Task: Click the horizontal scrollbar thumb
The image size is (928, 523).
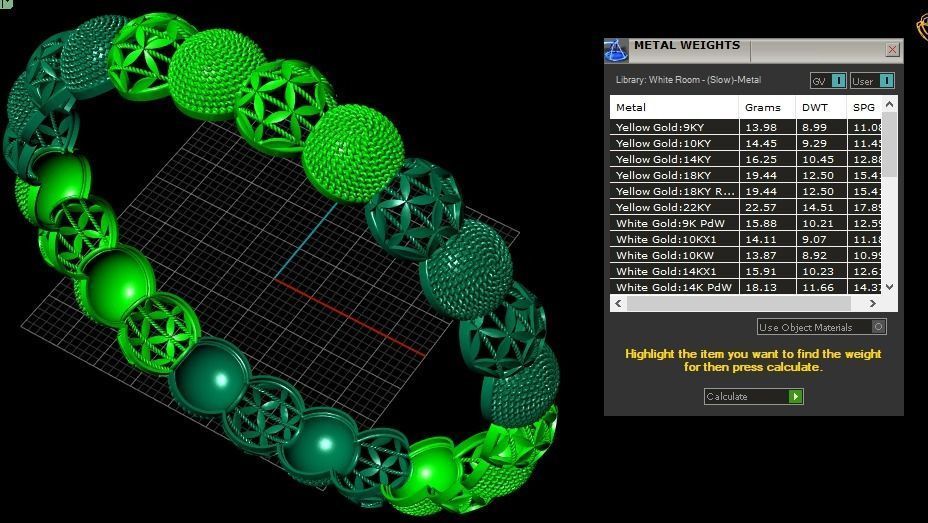Action: pyautogui.click(x=739, y=304)
